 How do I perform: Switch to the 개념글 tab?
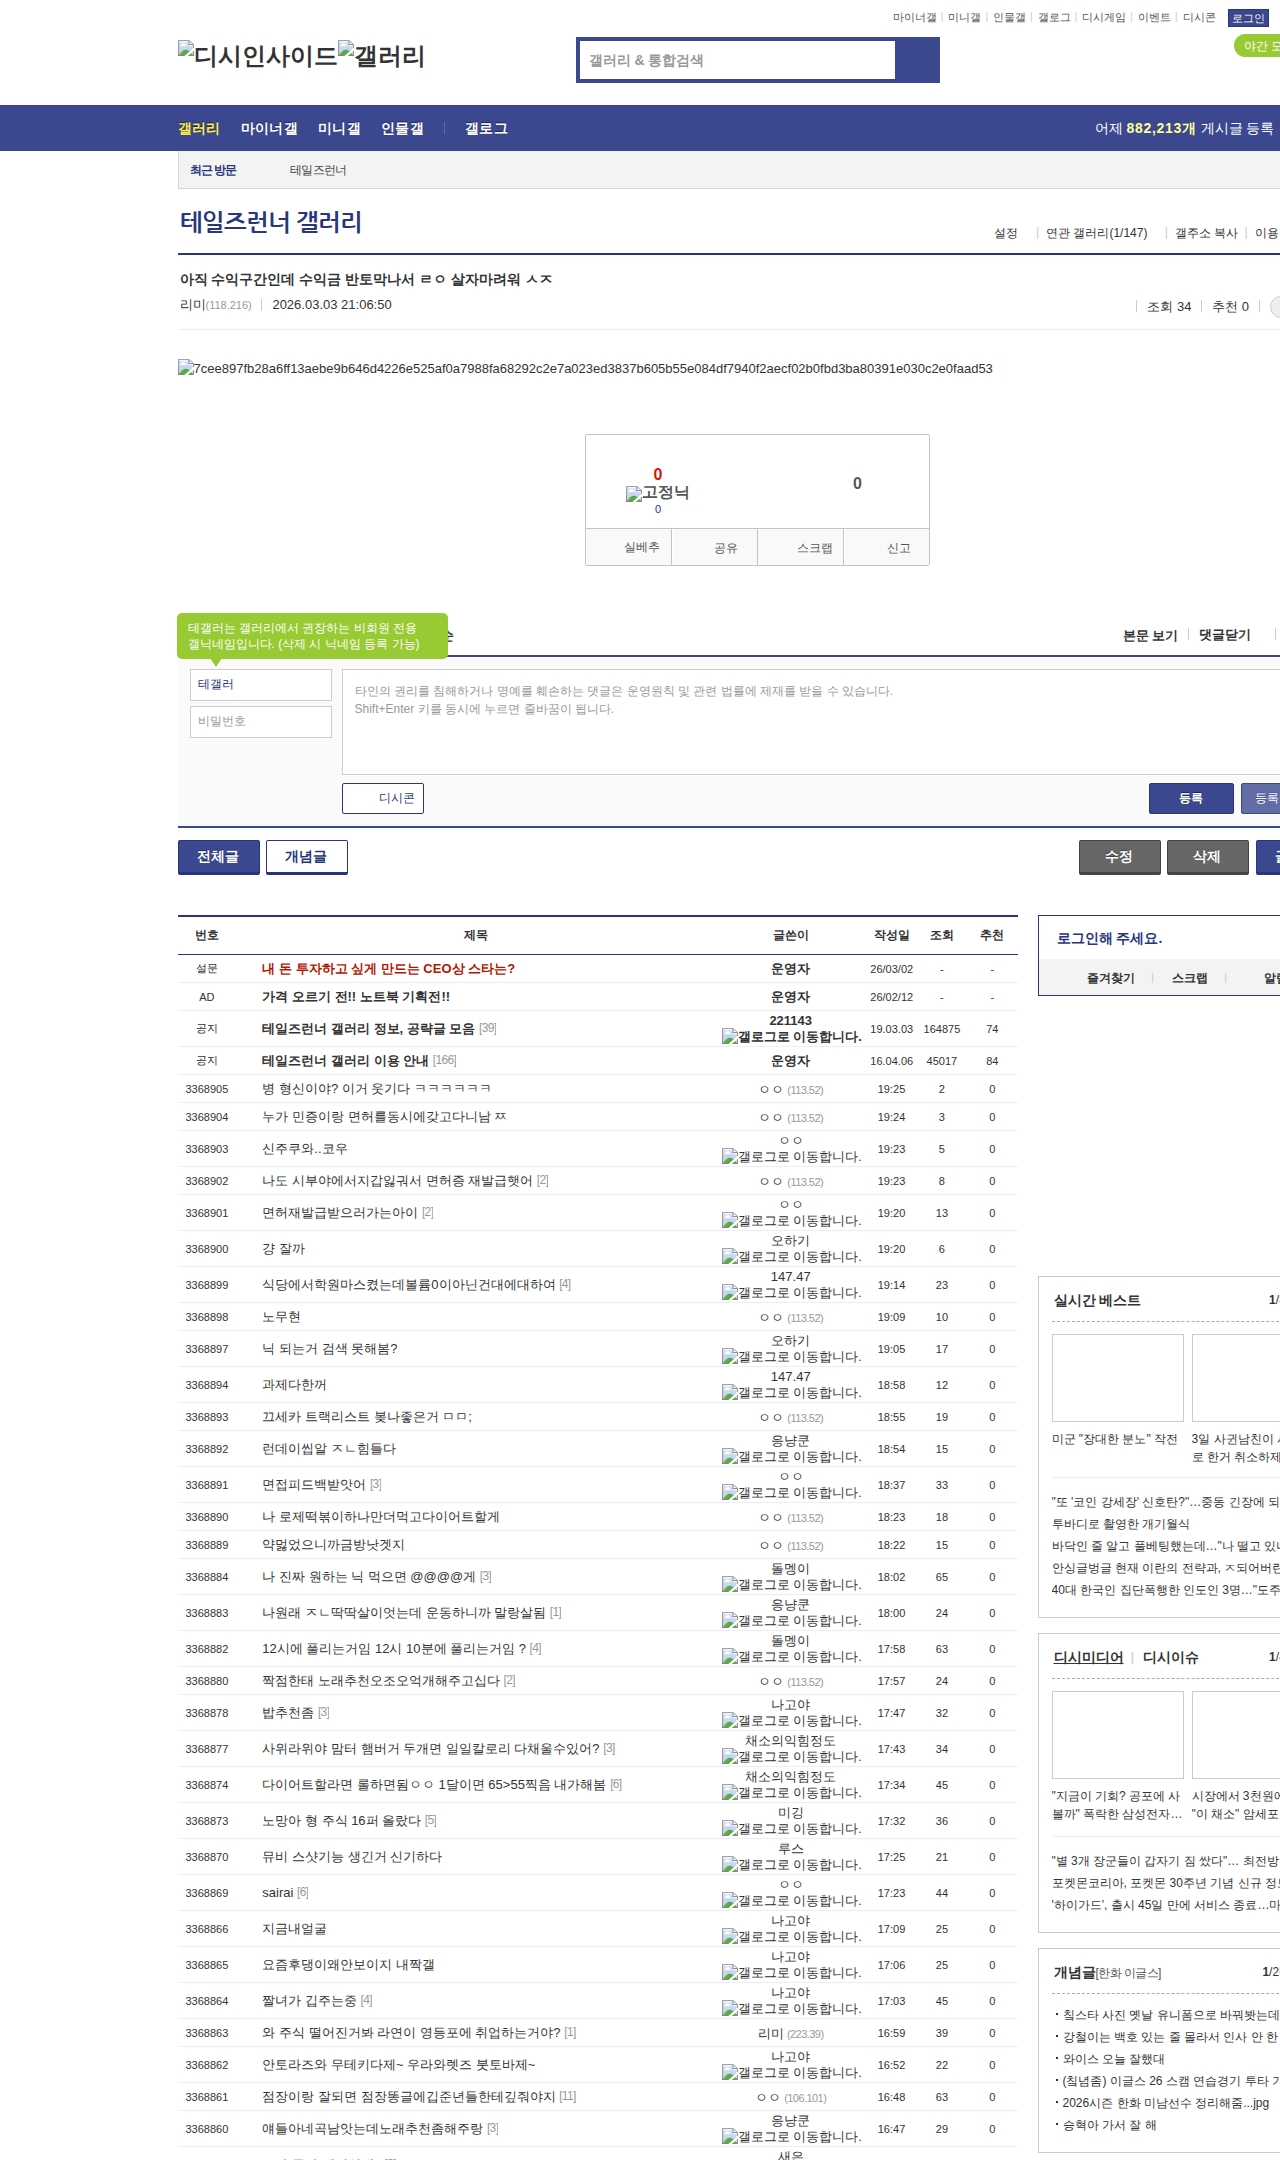306,857
